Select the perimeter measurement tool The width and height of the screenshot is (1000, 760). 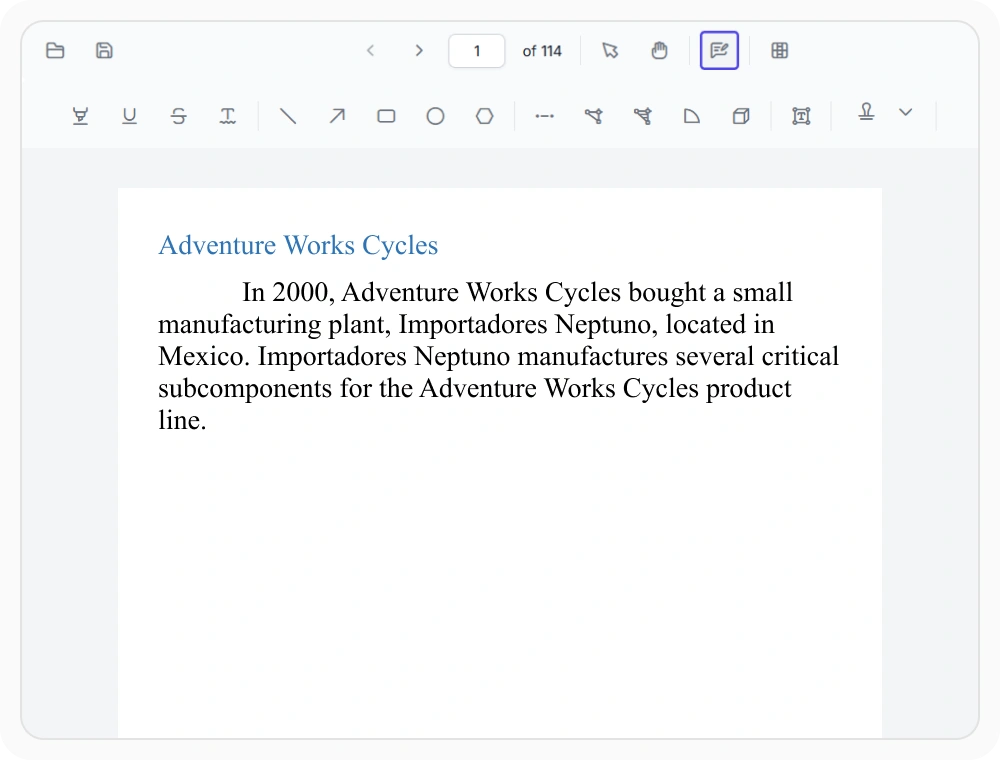594,116
